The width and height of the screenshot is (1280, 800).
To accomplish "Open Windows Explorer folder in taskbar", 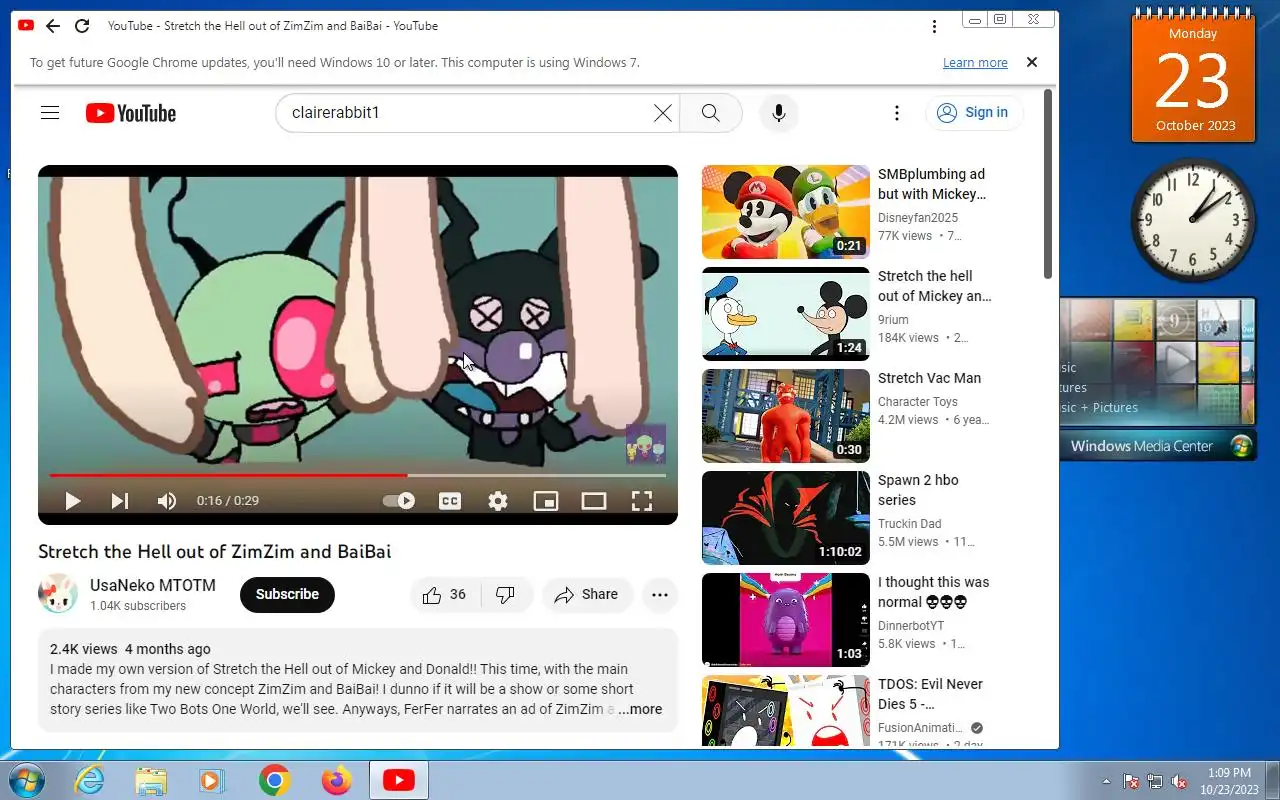I will (151, 780).
